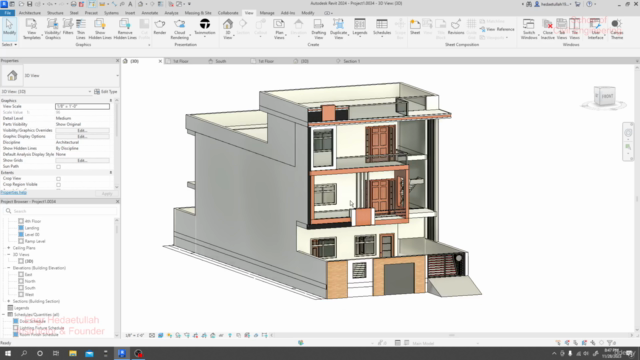
Task: Open the Revisions tool
Action: (456, 27)
